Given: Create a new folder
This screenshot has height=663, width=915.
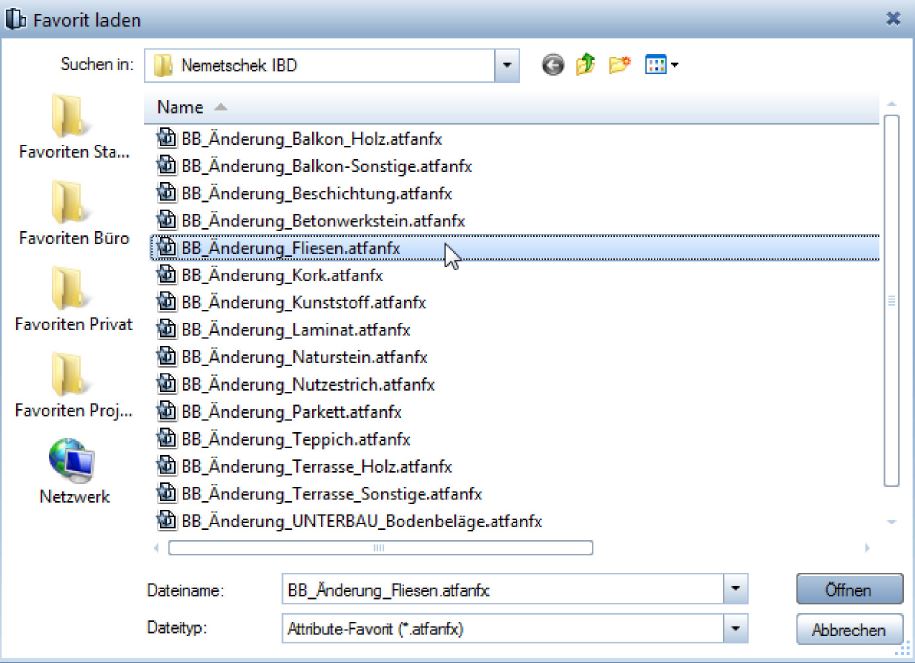Looking at the screenshot, I should [x=620, y=66].
